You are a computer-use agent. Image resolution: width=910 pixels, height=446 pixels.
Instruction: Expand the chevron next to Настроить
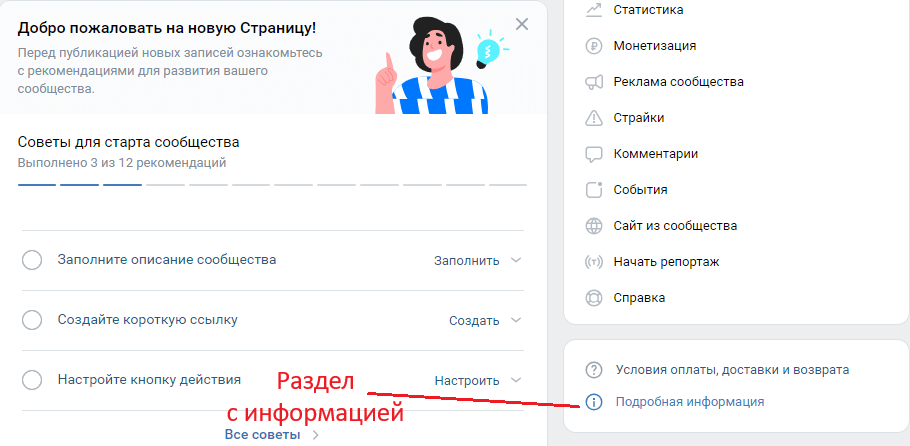516,381
